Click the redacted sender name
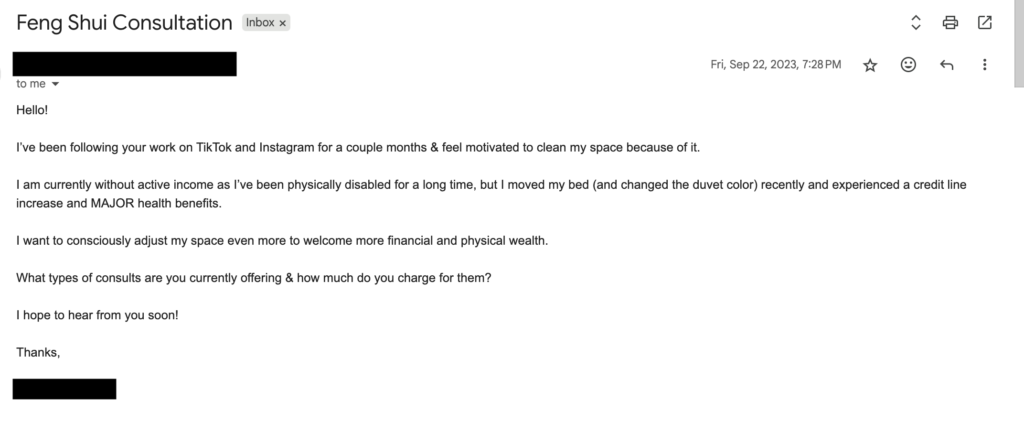This screenshot has height=423, width=1024. coord(124,64)
